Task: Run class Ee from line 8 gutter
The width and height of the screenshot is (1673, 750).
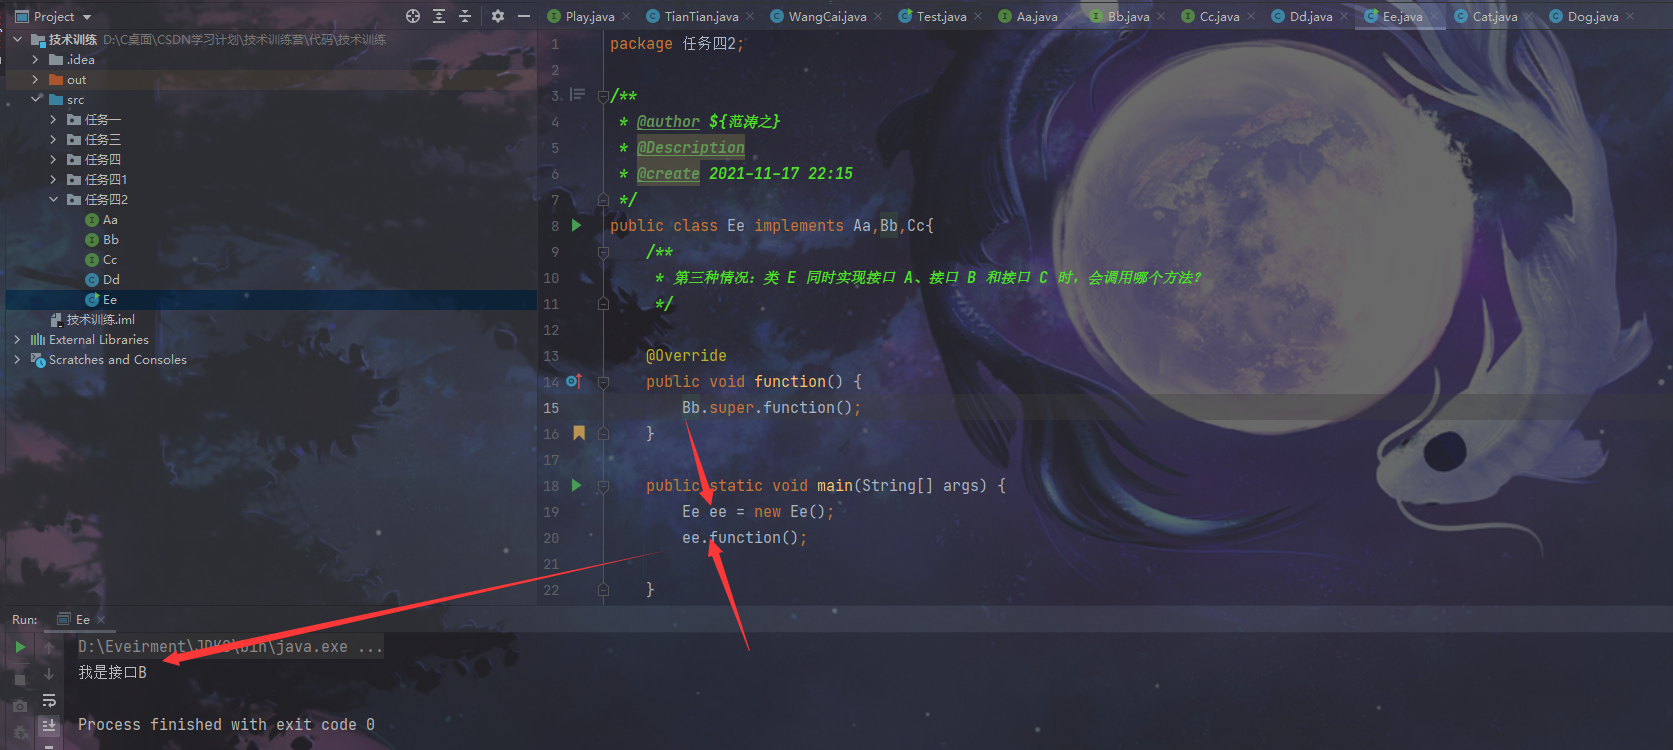Action: click(577, 225)
